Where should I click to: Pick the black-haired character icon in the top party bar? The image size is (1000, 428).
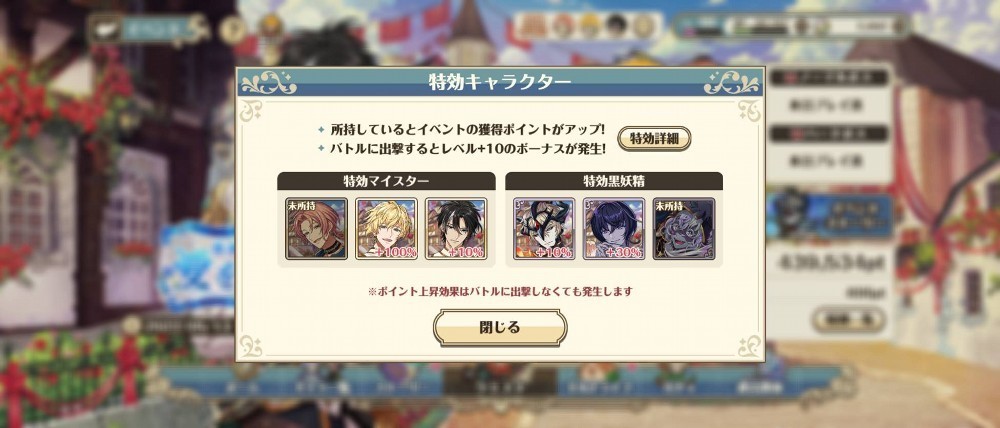616,26
